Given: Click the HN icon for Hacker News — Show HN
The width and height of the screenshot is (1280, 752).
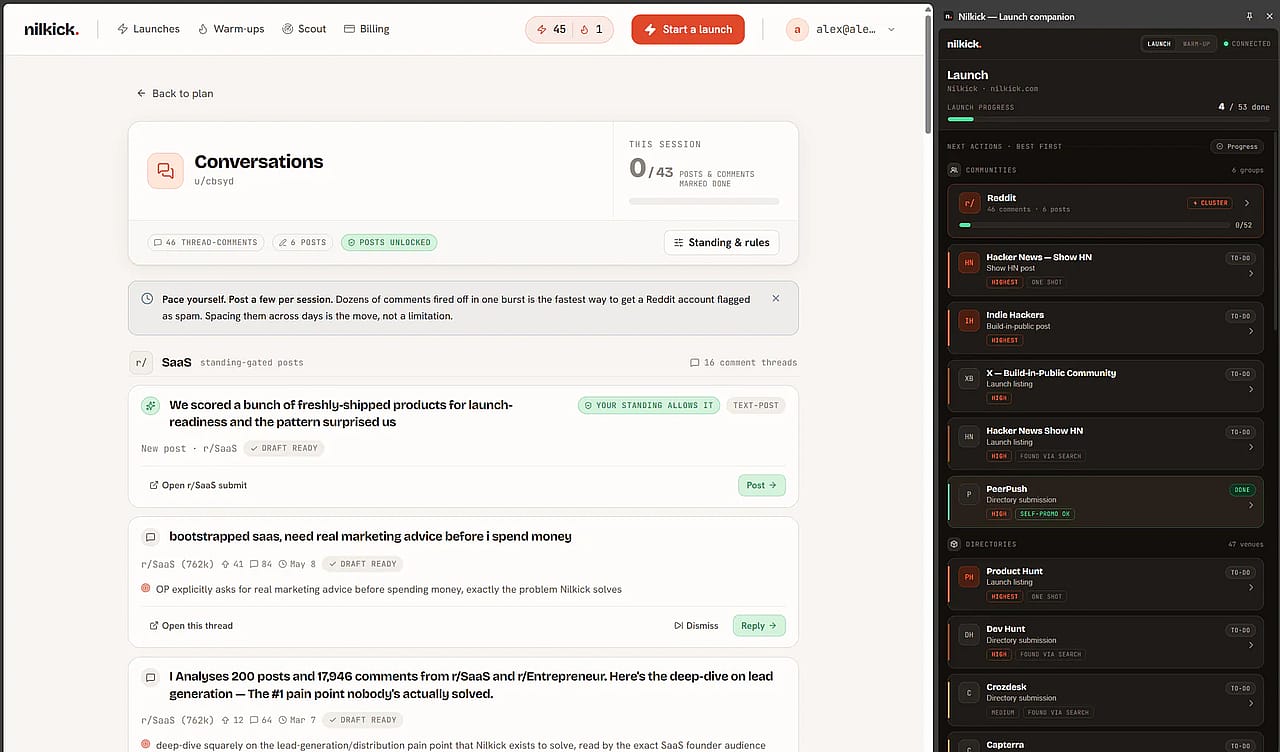Looking at the screenshot, I should 969,263.
